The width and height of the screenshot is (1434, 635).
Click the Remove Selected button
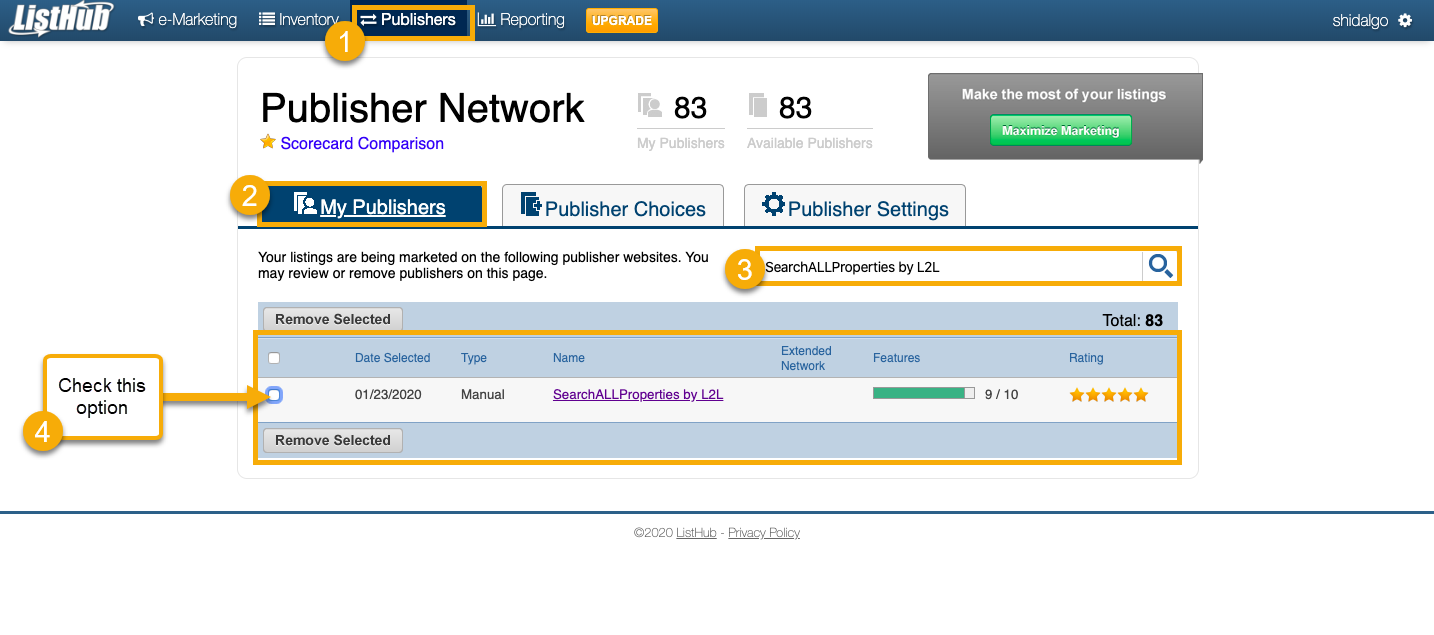point(332,319)
